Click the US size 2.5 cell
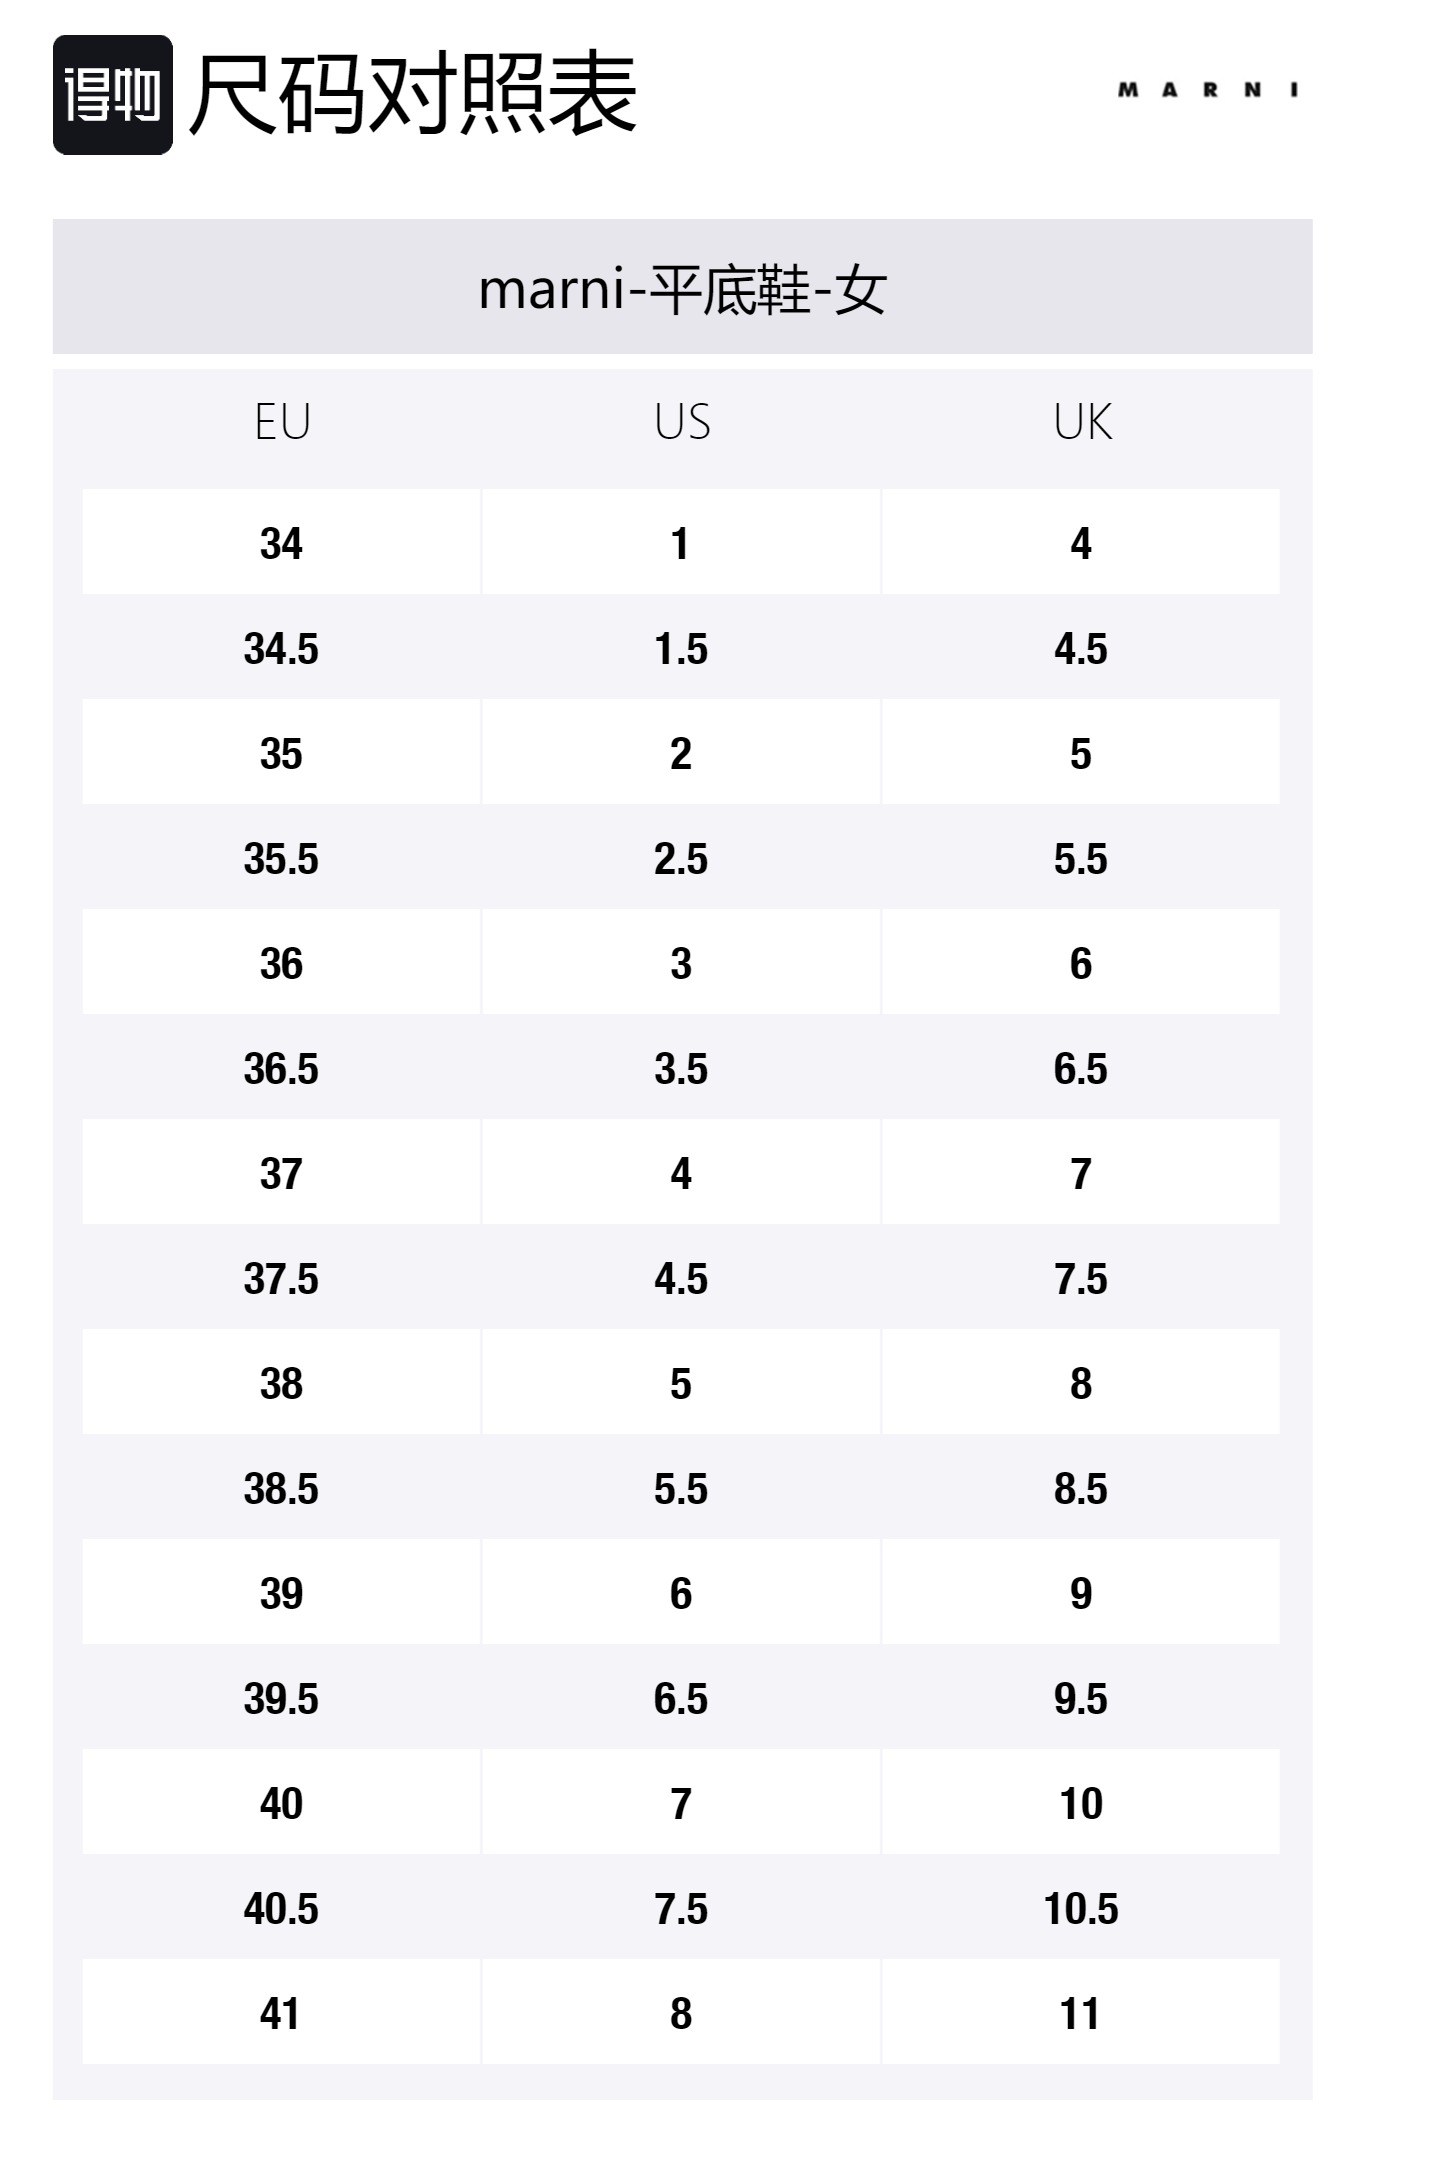The image size is (1440, 2178). tap(681, 858)
